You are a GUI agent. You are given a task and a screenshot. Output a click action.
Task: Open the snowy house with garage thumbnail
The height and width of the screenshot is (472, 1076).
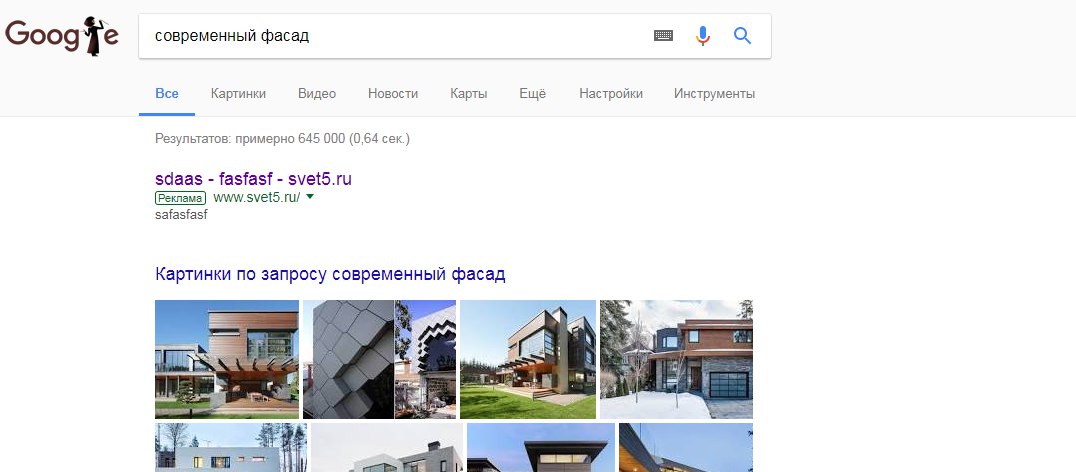coord(676,359)
